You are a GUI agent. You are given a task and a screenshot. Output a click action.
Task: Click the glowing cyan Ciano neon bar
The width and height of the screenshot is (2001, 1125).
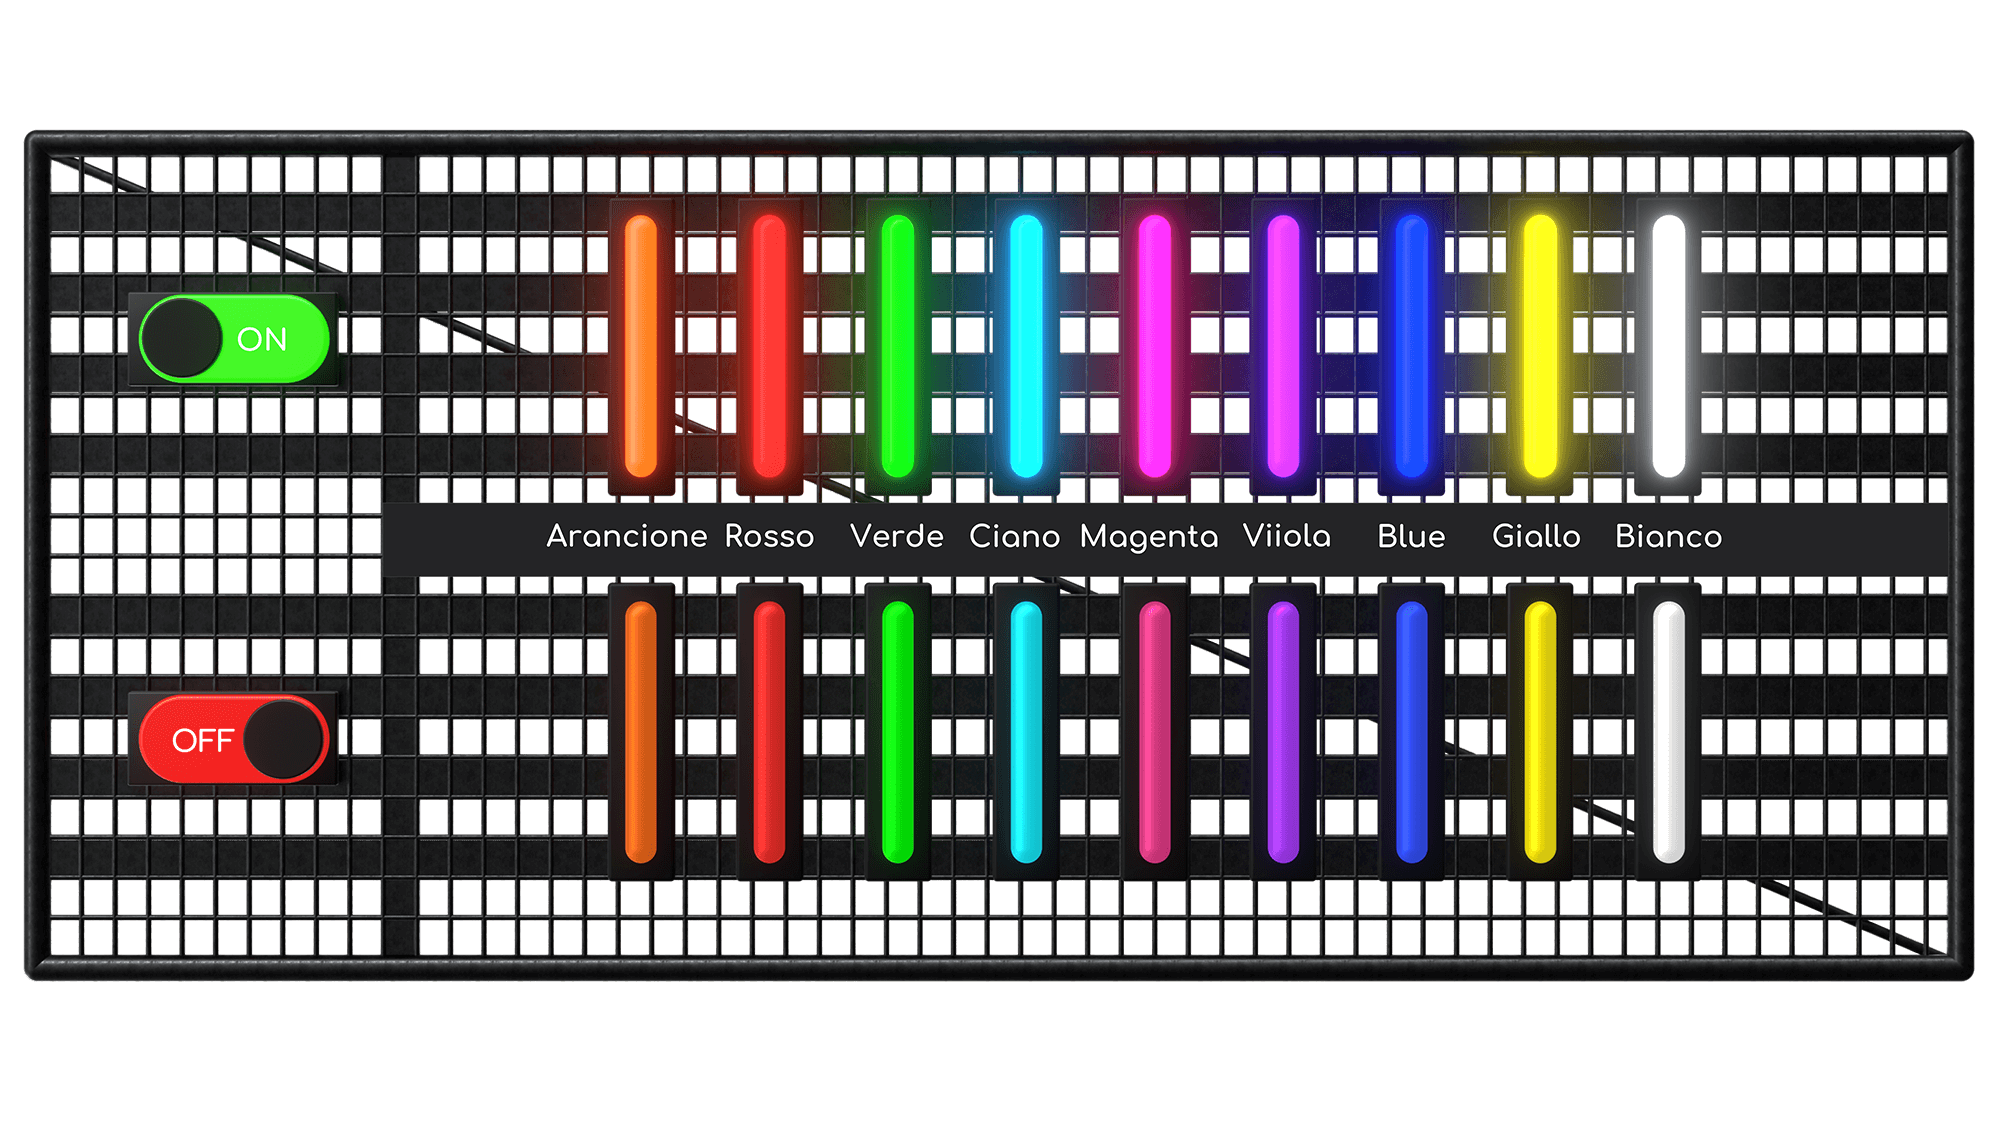[1026, 346]
